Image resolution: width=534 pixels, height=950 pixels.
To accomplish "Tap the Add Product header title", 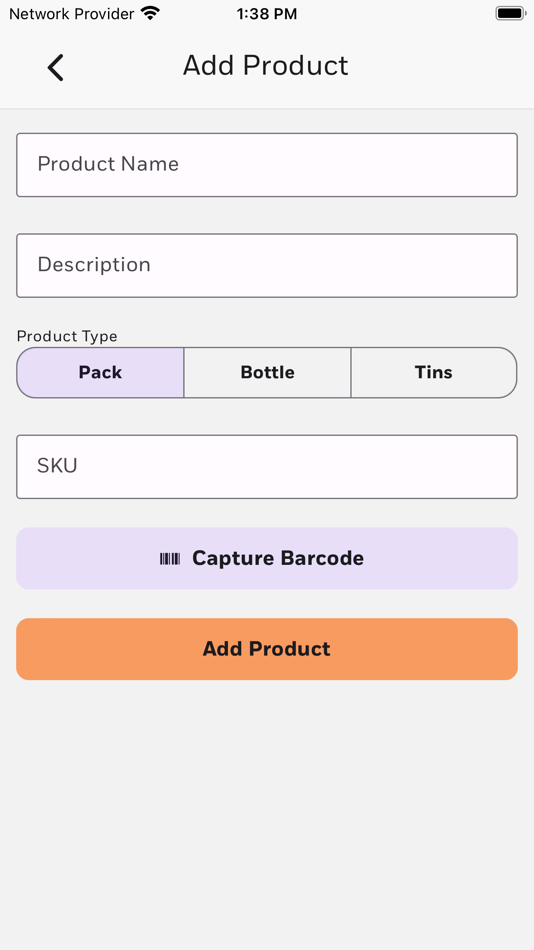I will [265, 65].
